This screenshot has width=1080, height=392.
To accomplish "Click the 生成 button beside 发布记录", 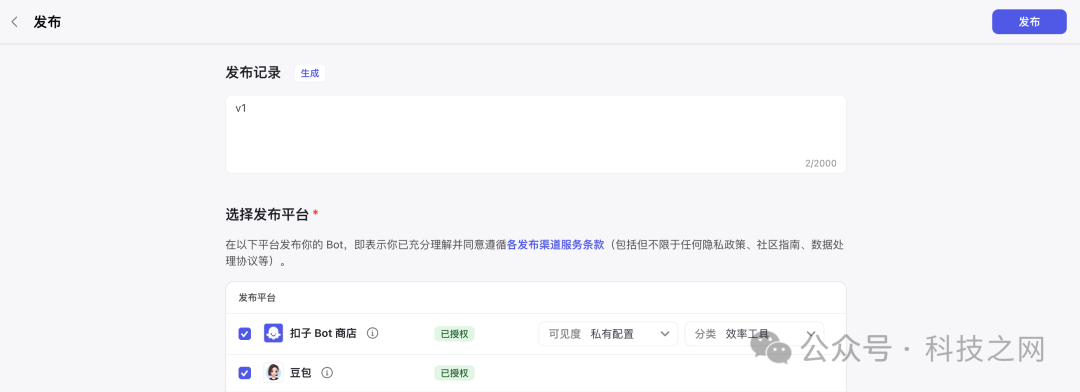I will pos(310,73).
